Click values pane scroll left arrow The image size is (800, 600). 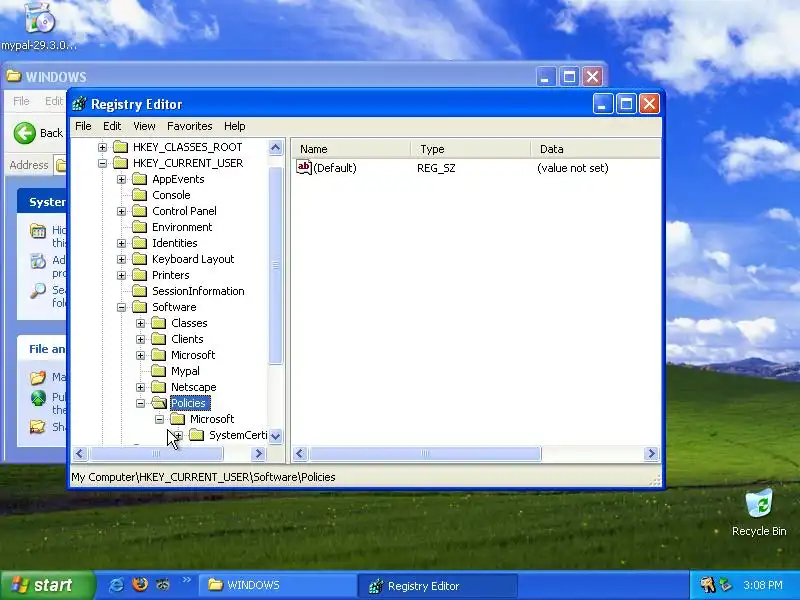click(x=300, y=453)
